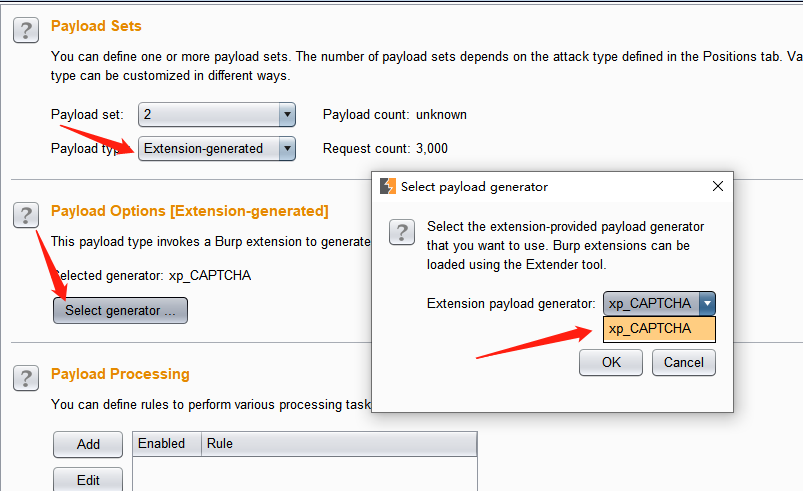
Task: Click Edit for payload processing rules
Action: [88, 480]
